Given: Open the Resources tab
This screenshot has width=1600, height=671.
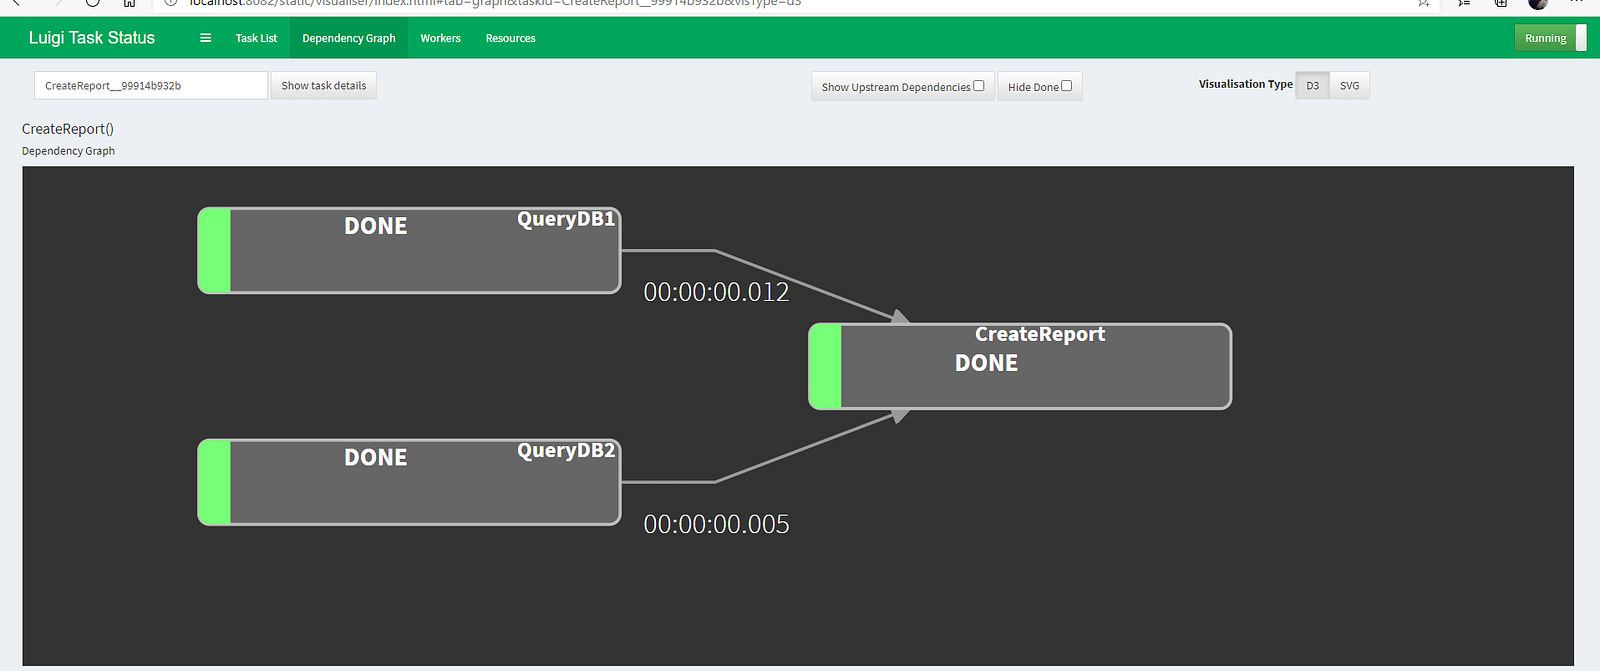Looking at the screenshot, I should click(x=510, y=38).
